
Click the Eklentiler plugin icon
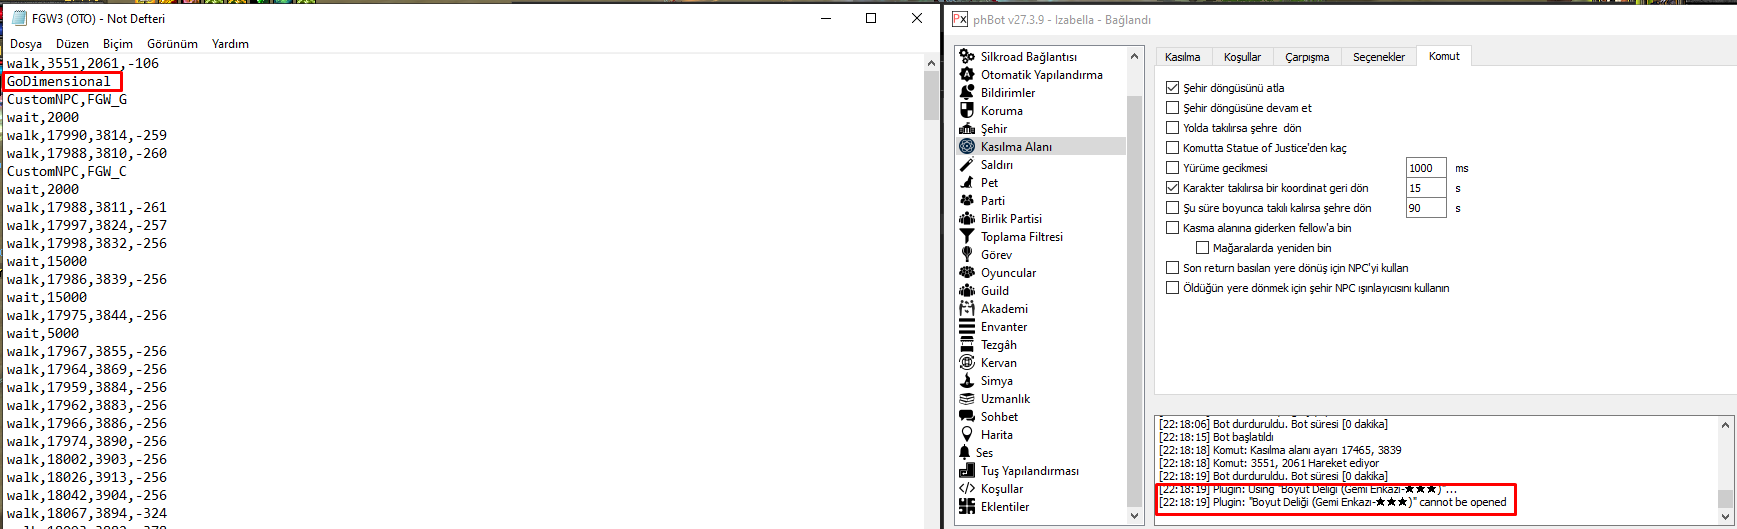coord(967,507)
